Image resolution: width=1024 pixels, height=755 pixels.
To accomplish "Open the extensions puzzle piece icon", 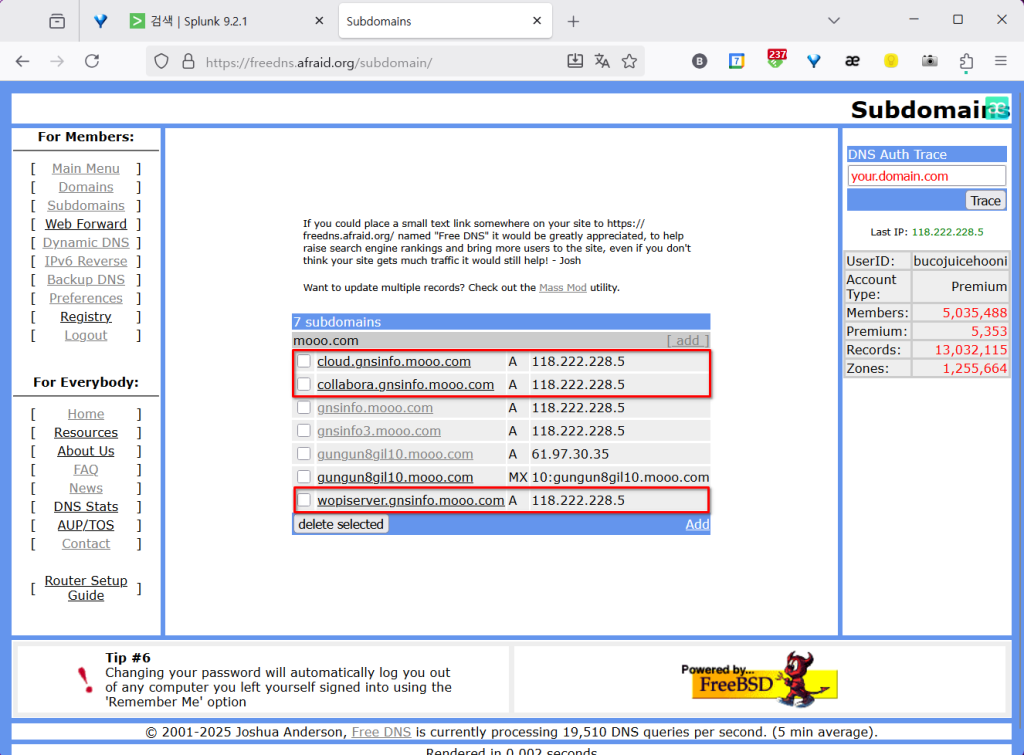I will (966, 61).
